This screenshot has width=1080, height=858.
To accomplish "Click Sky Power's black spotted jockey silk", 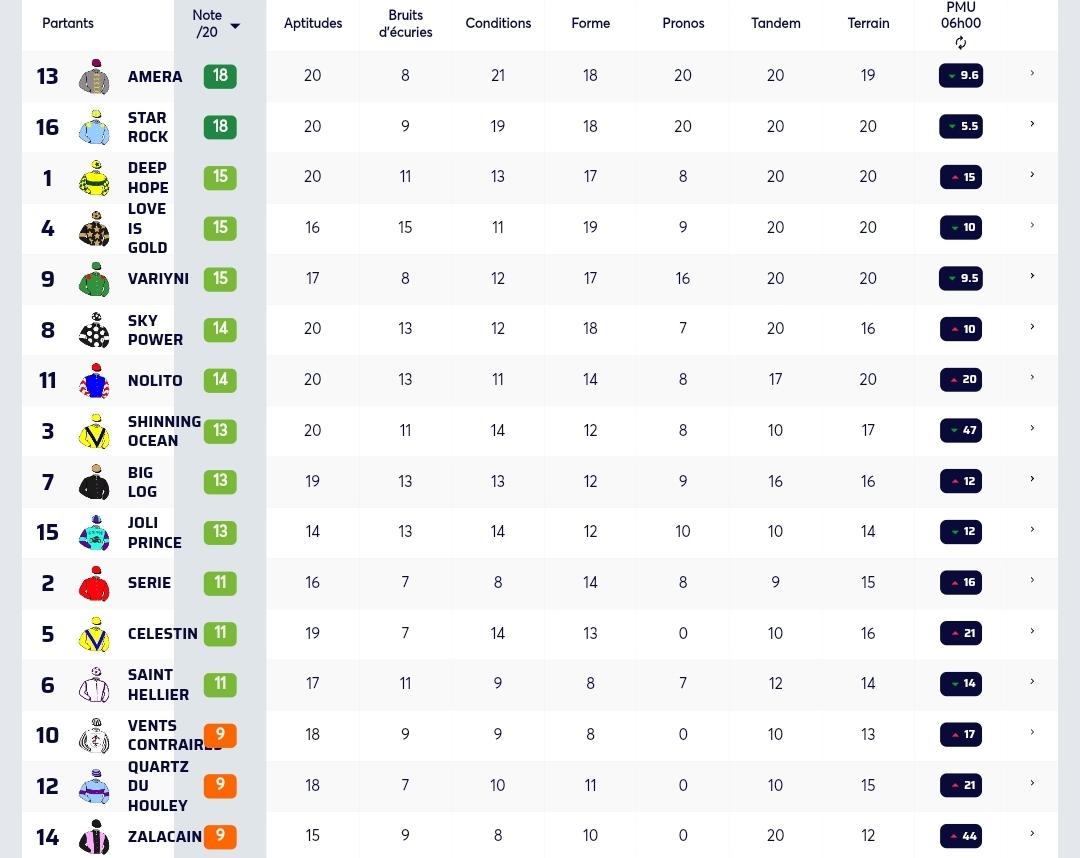I will [x=94, y=330].
